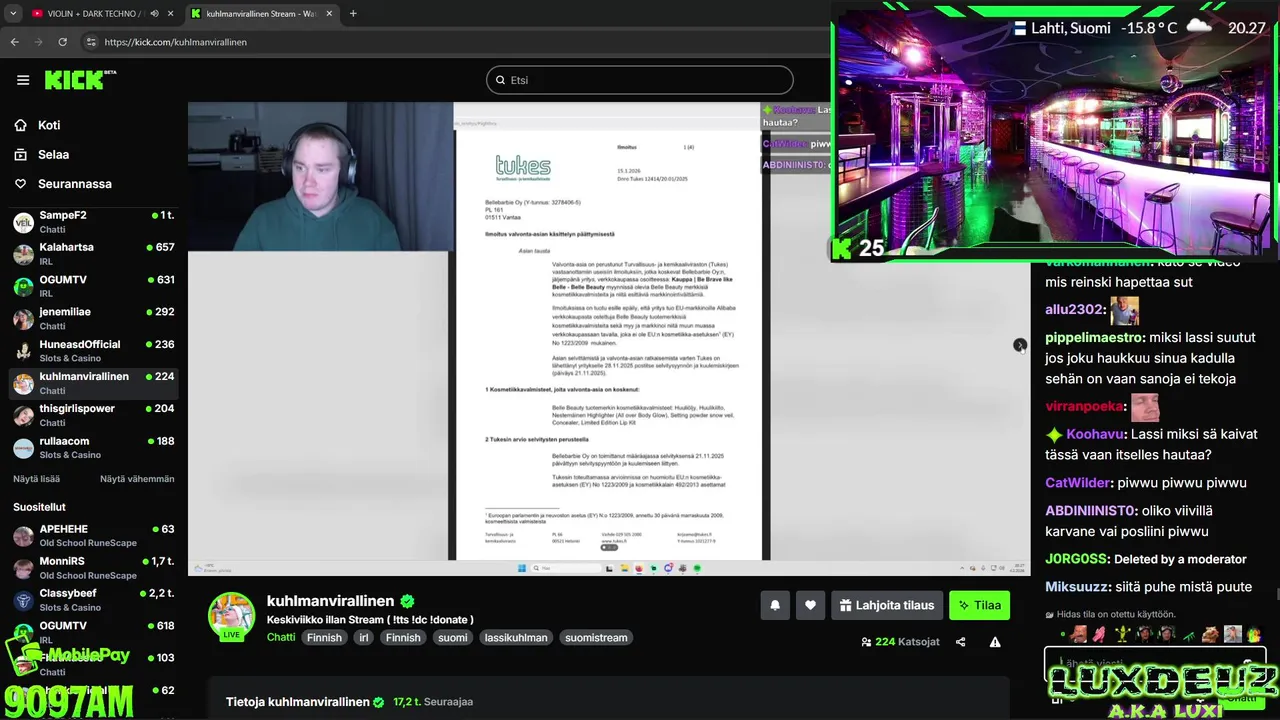Click Lahjoita tilaus gift button

887,605
